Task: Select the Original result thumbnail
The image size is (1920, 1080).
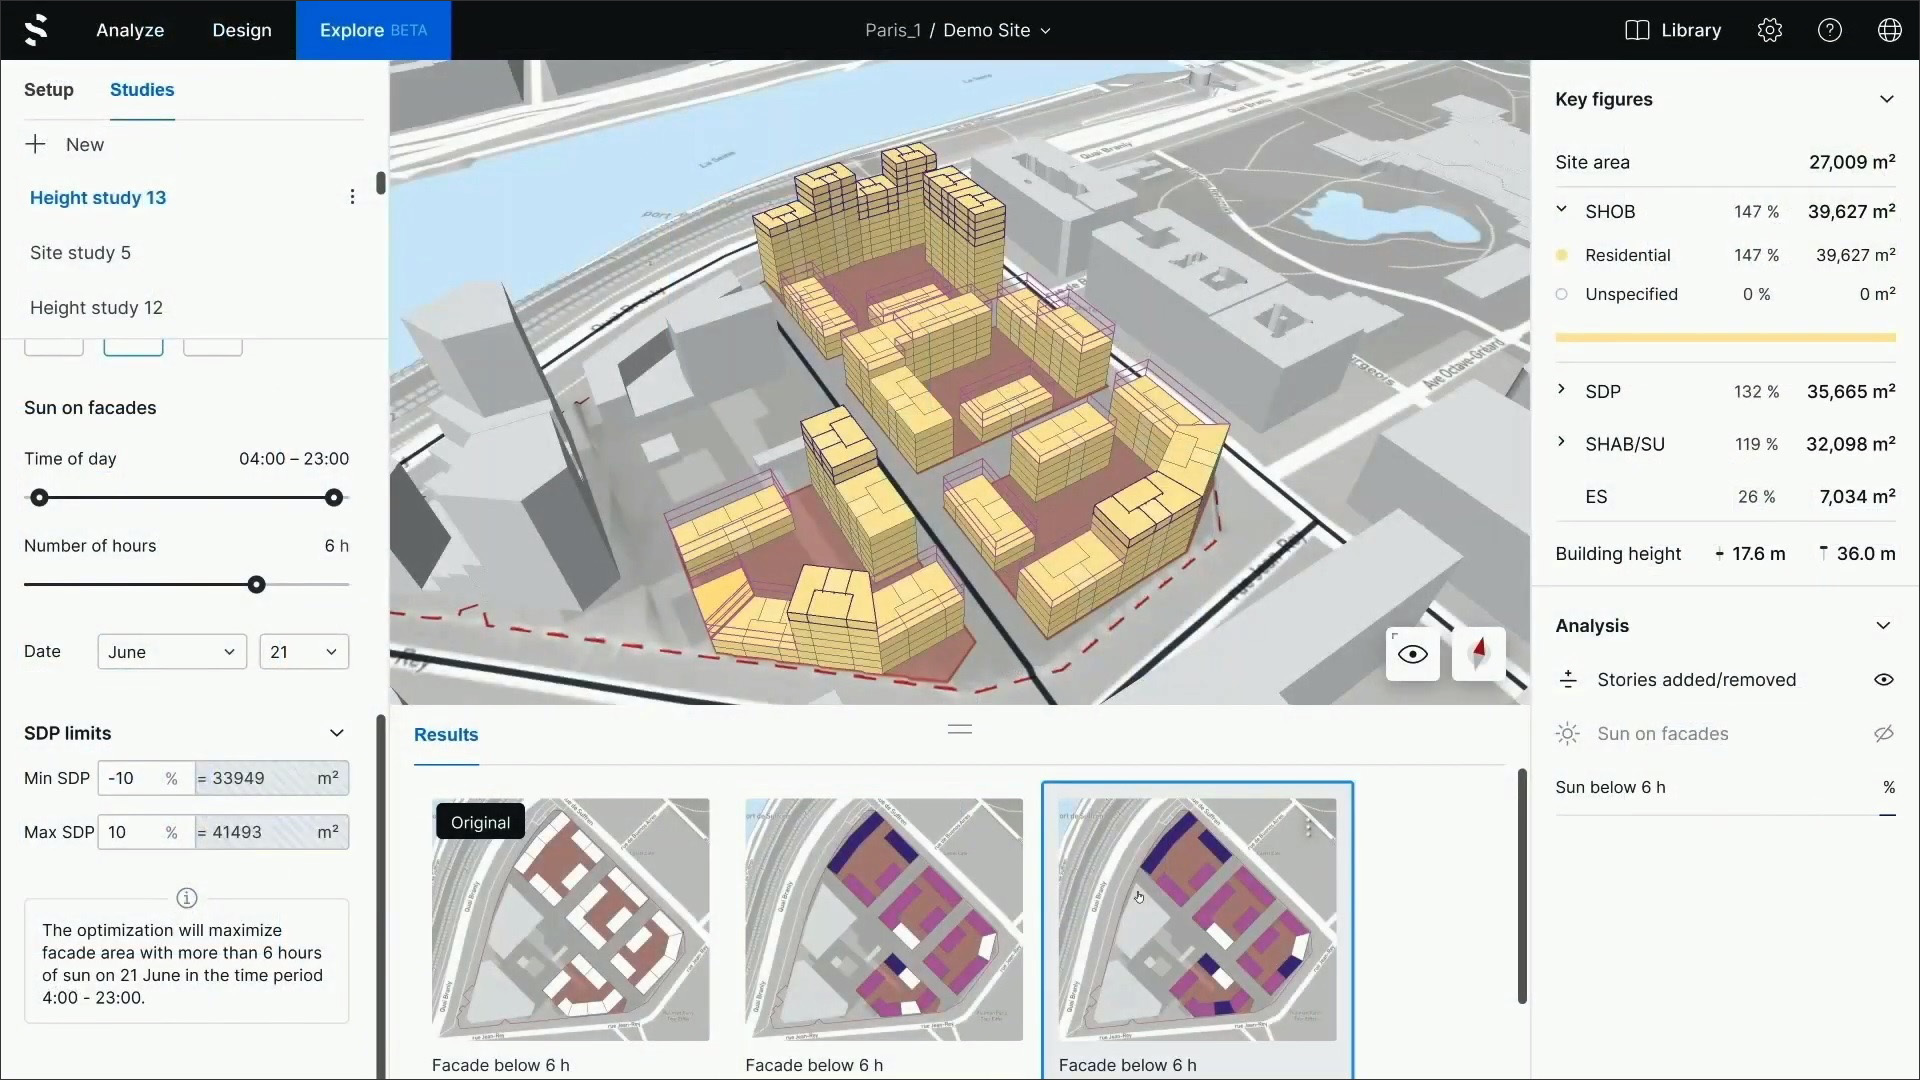Action: click(571, 920)
